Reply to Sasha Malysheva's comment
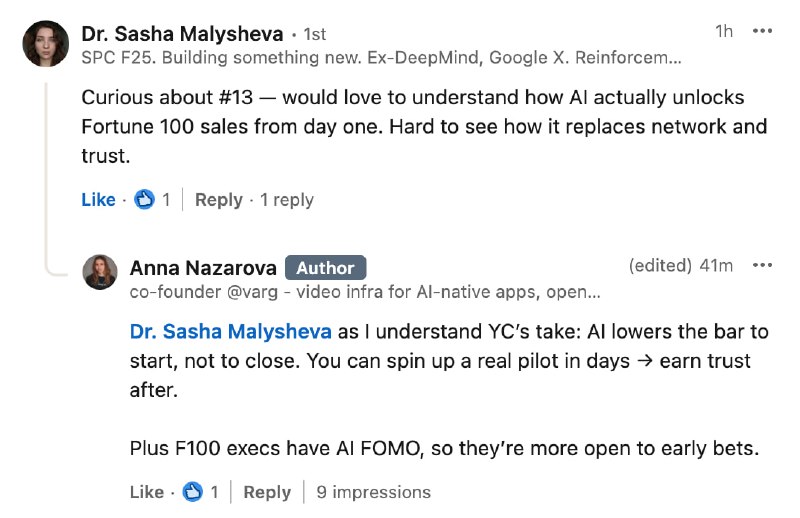This screenshot has height=518, width=800. pyautogui.click(x=219, y=200)
